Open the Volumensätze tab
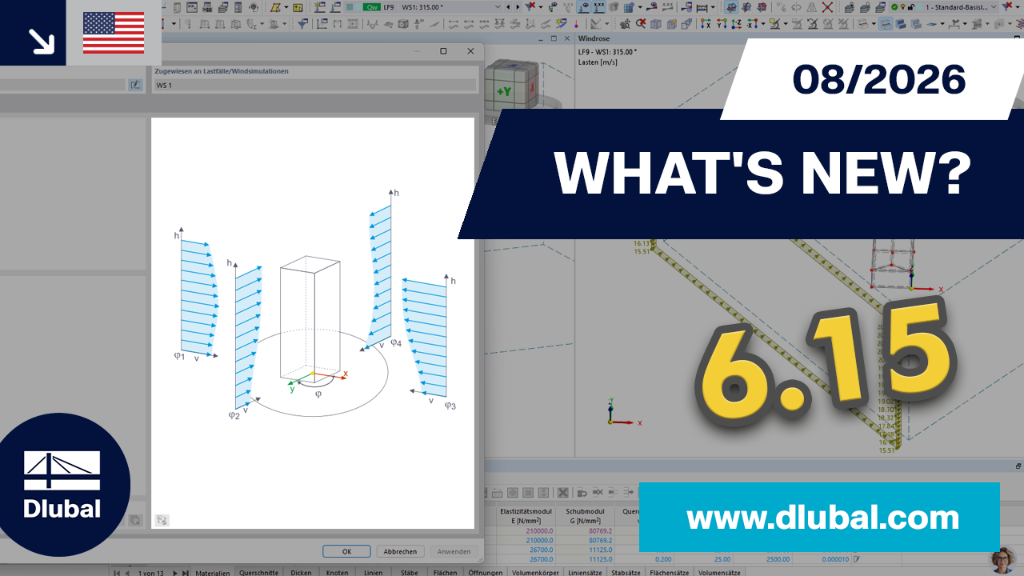Image resolution: width=1024 pixels, height=576 pixels. 719,573
